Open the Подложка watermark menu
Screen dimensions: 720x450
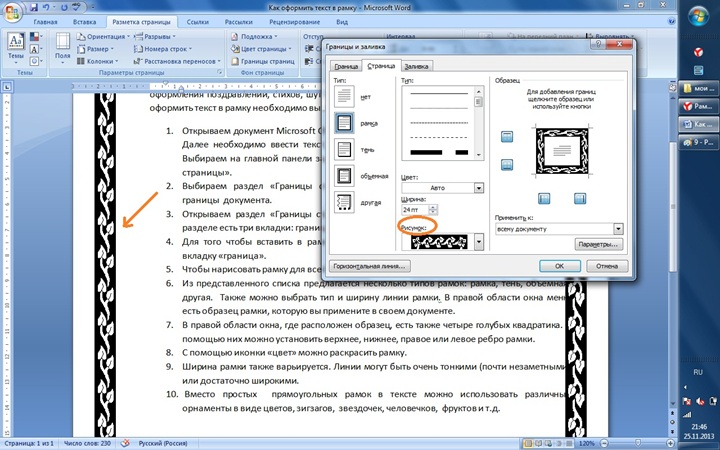[x=254, y=36]
